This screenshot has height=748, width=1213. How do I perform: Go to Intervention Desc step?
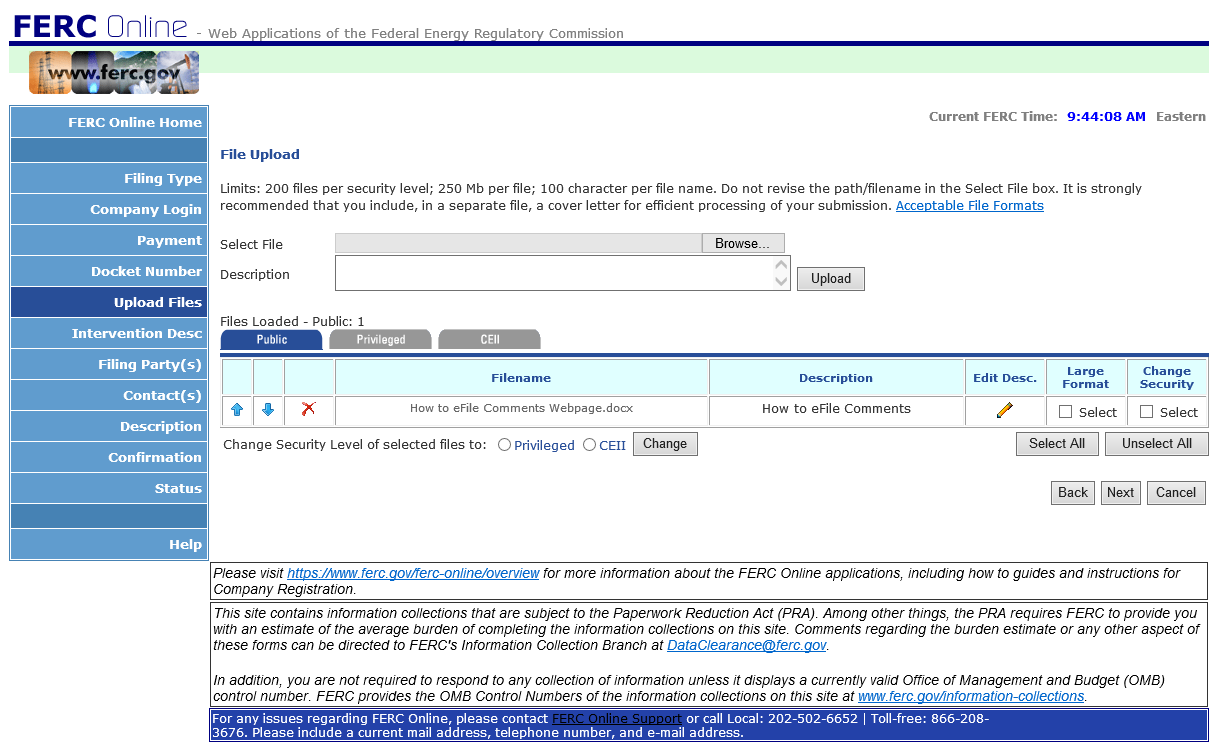point(109,333)
